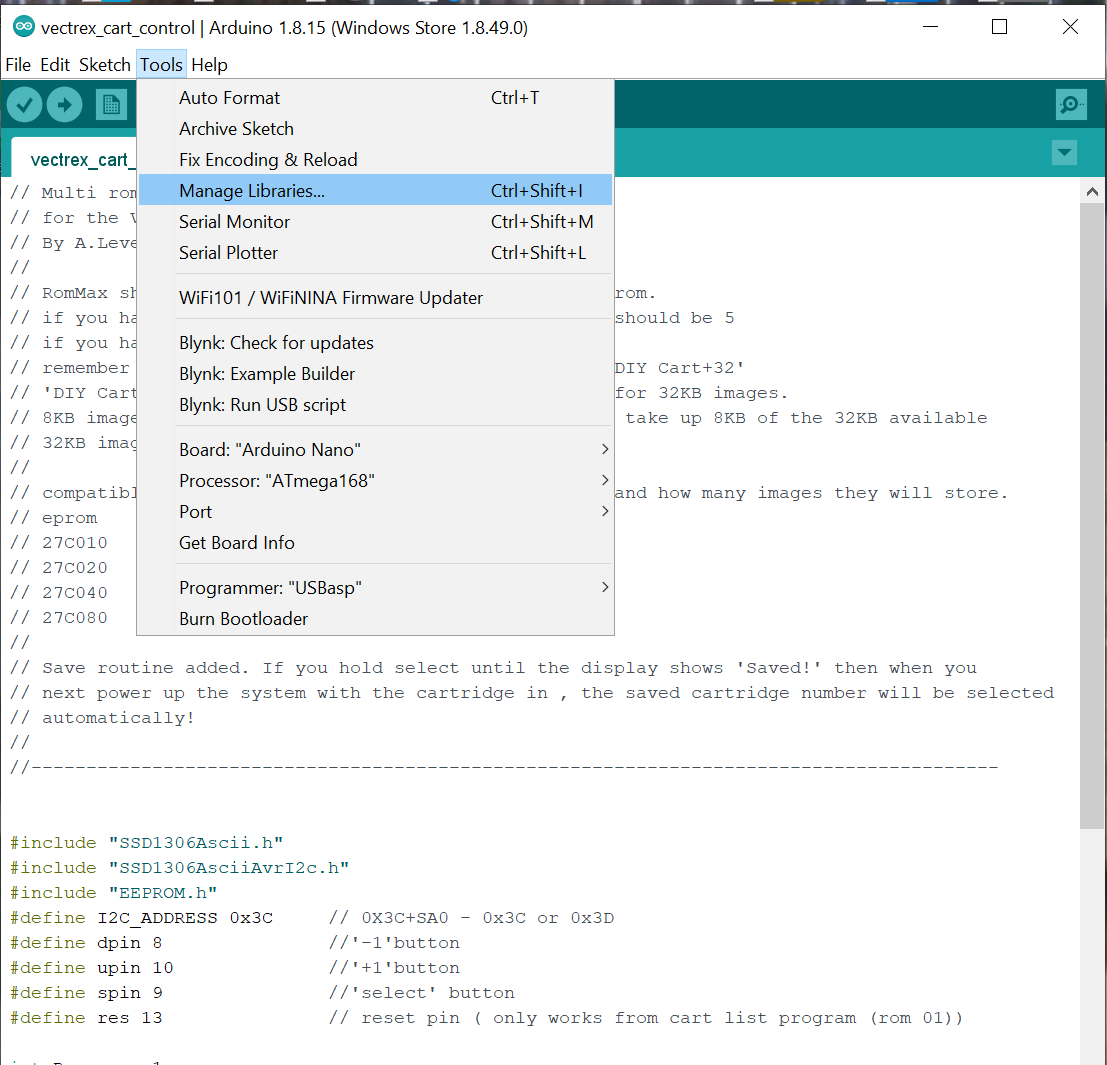Run Blynk: Run USB script

pyautogui.click(x=376, y=405)
